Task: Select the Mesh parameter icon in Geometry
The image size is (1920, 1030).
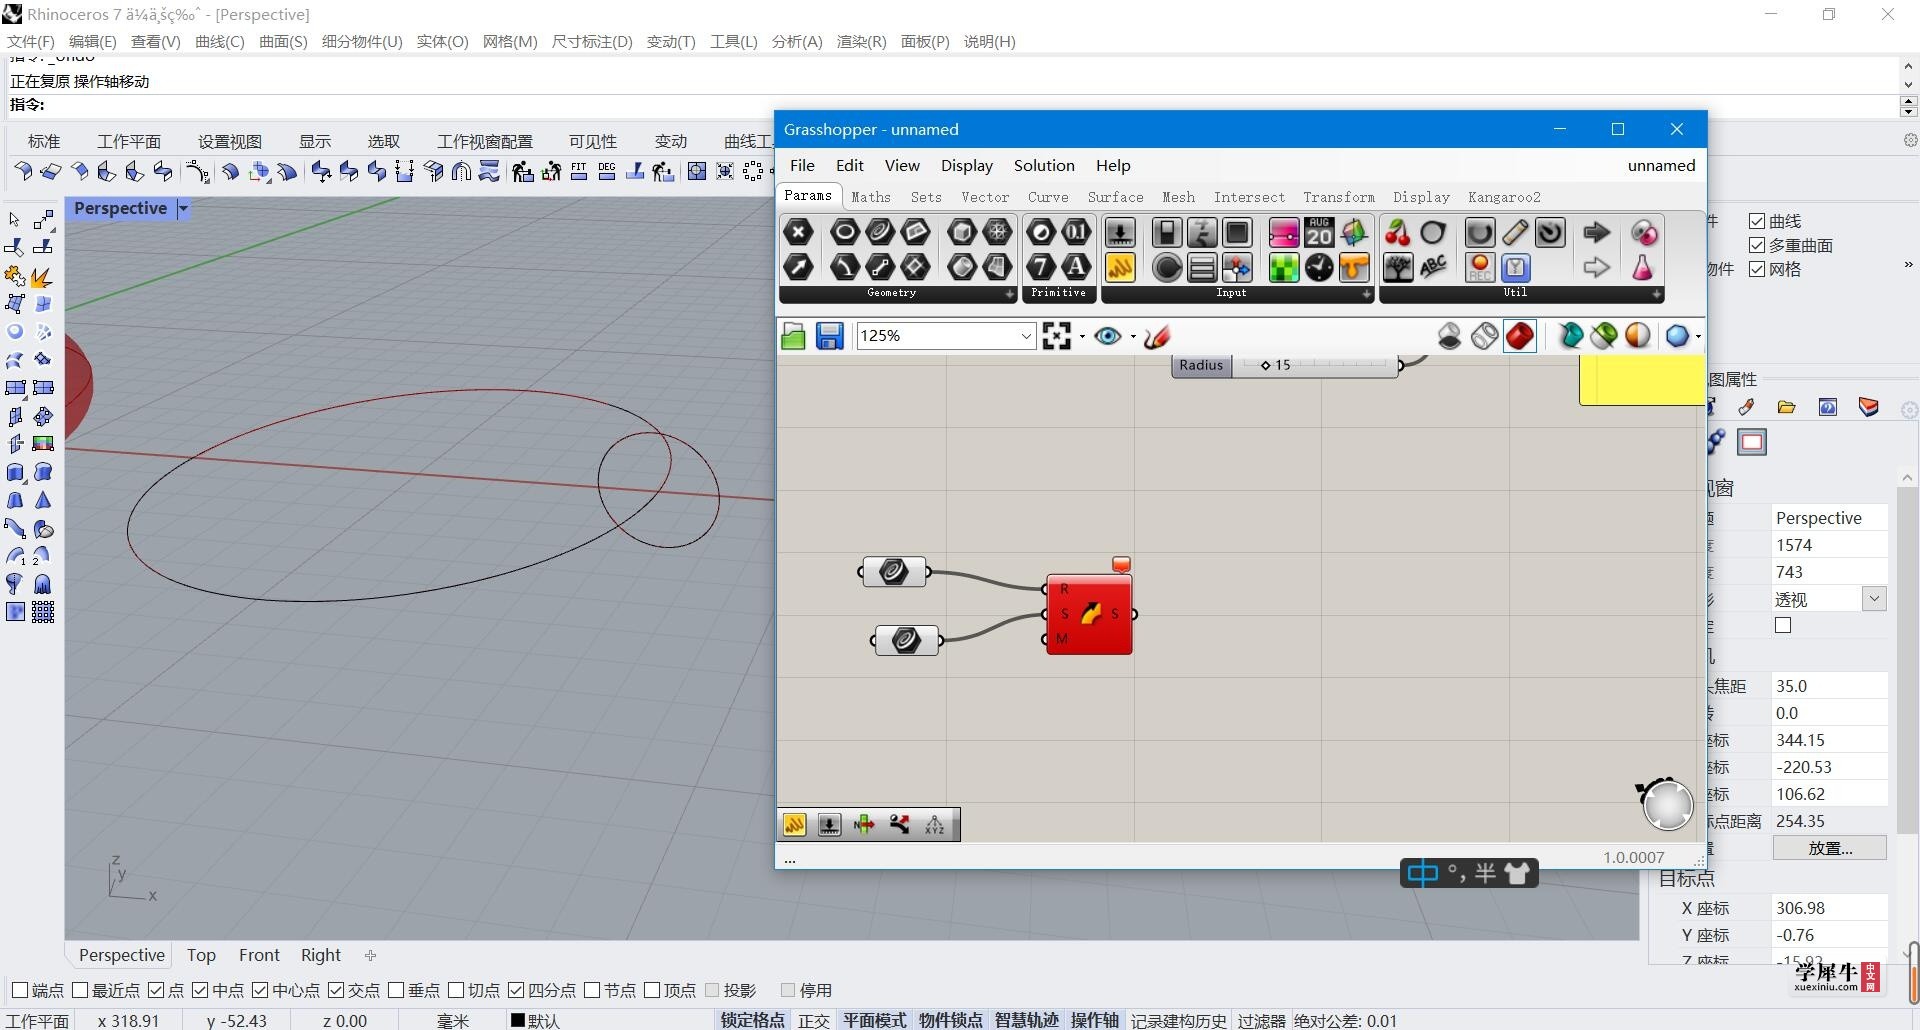Action: pos(998,232)
